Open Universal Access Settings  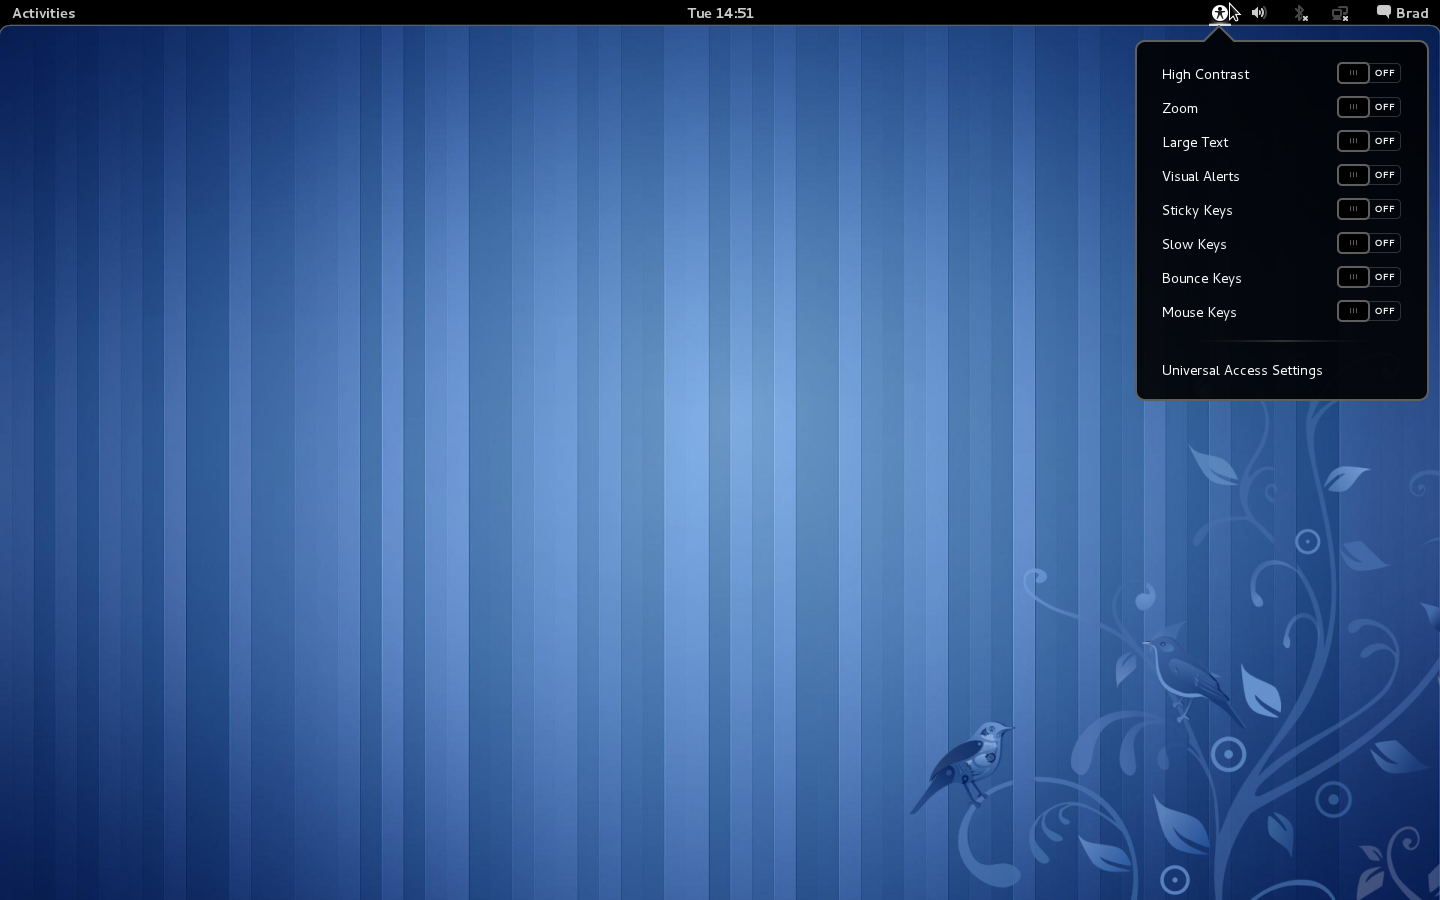tap(1242, 370)
